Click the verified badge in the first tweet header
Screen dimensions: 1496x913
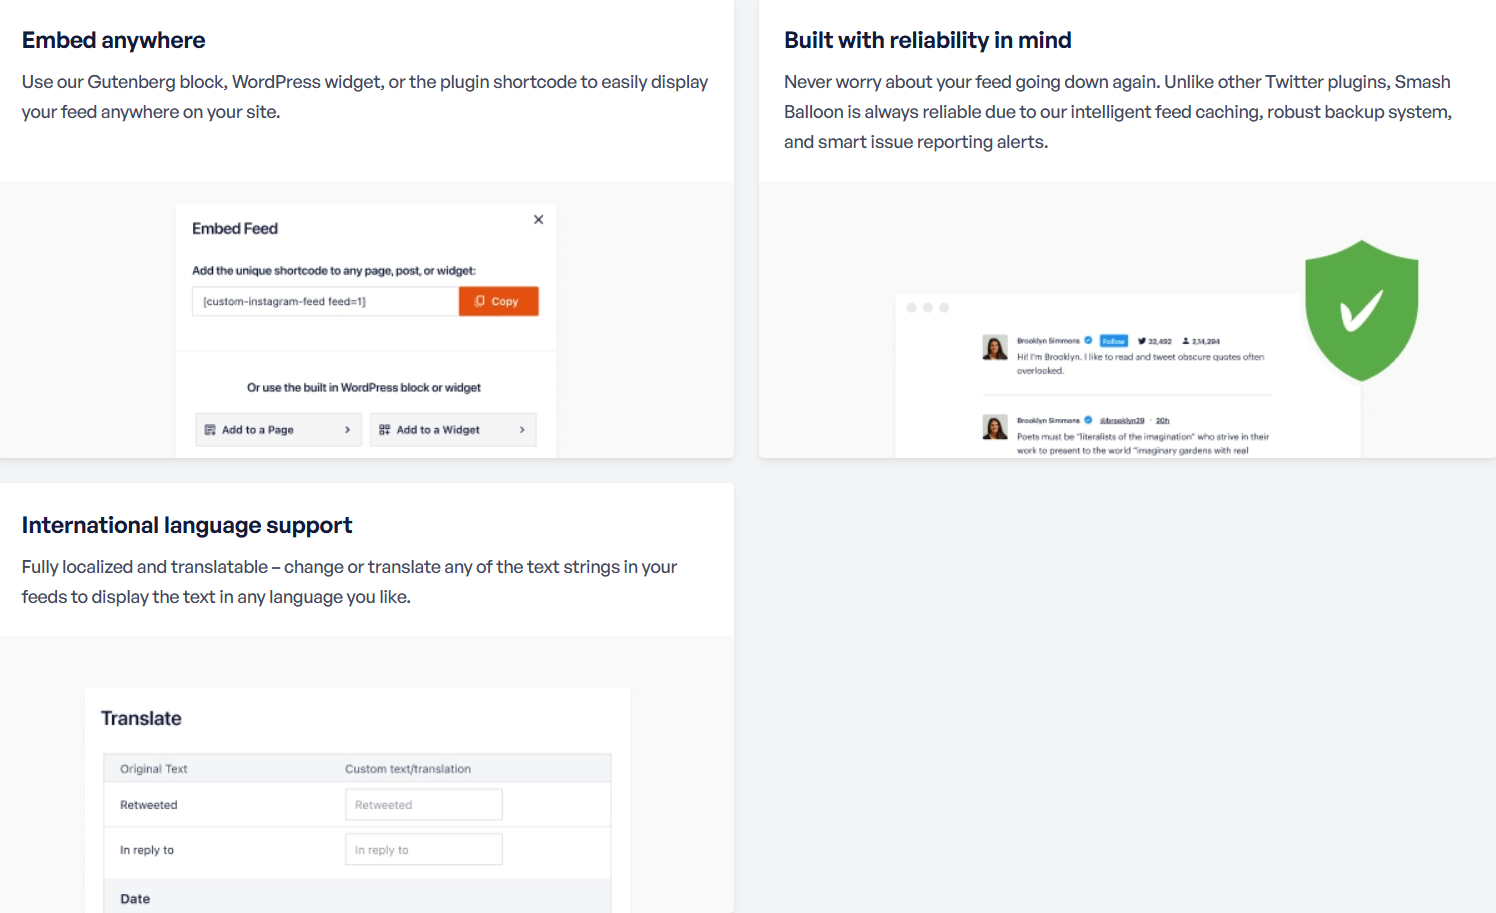pos(1088,340)
